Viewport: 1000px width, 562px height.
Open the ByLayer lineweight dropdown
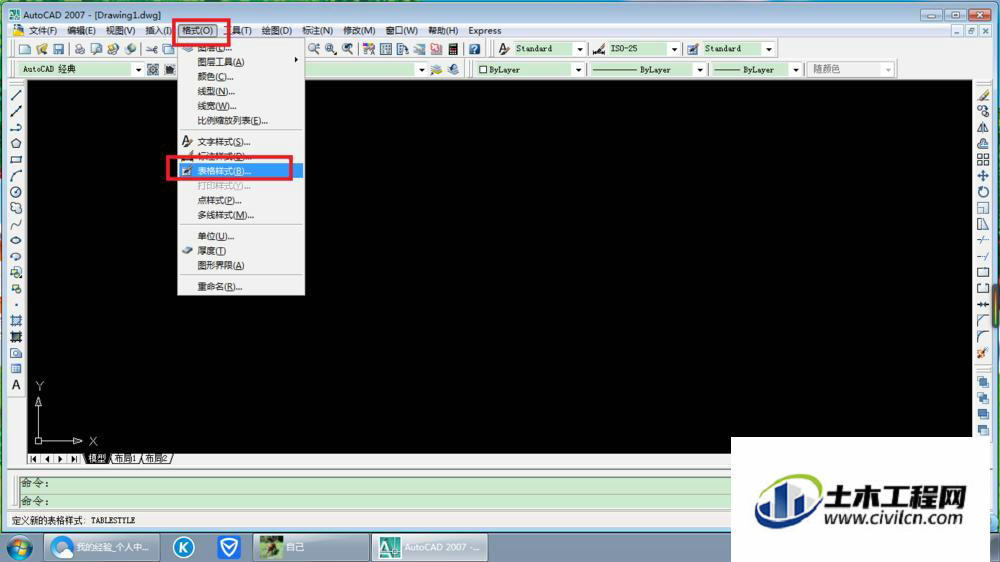[x=795, y=70]
